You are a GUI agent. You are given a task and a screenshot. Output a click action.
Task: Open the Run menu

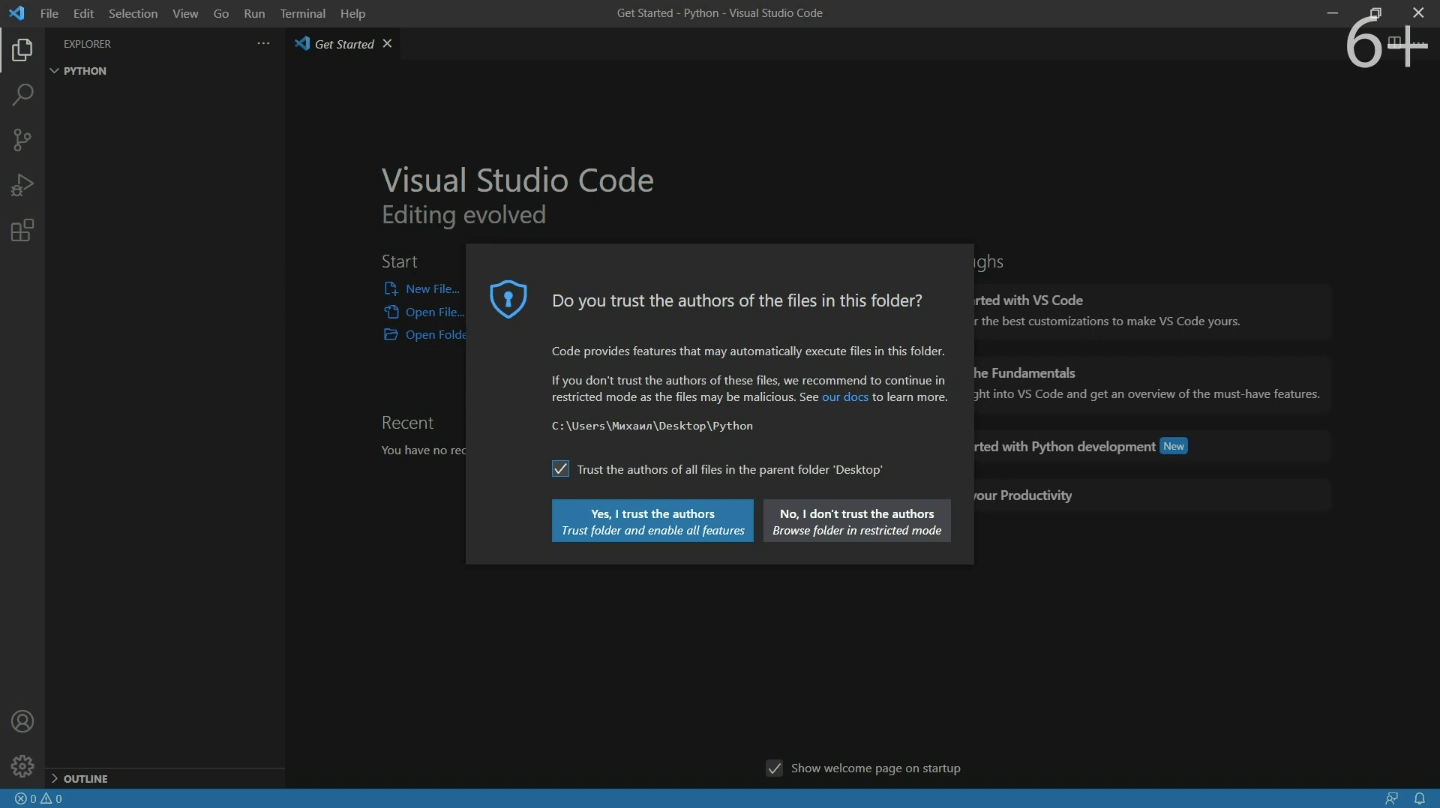coord(254,14)
